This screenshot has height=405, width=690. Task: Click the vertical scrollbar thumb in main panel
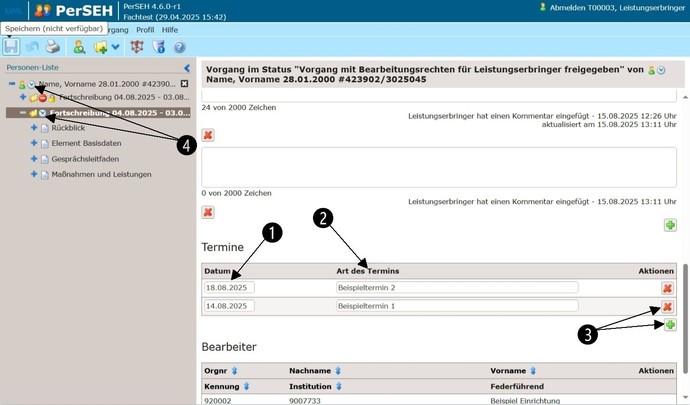(685, 319)
